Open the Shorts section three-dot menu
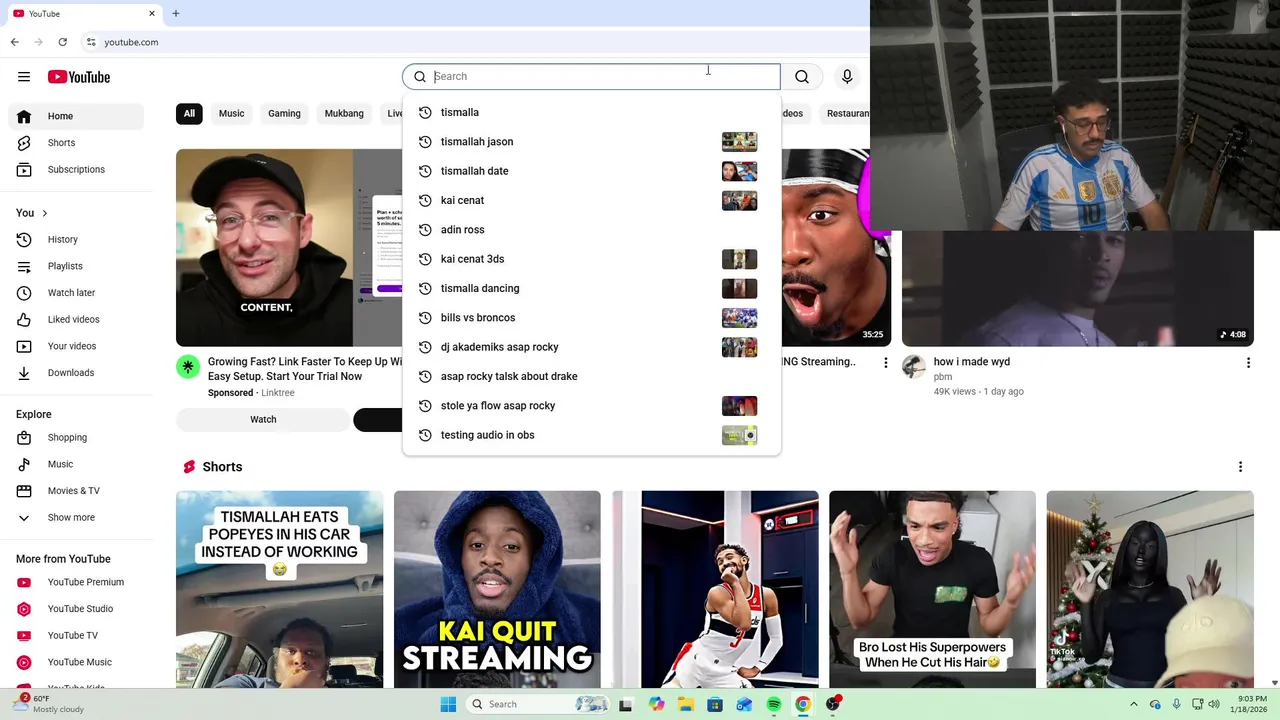The image size is (1280, 720). (x=1240, y=467)
